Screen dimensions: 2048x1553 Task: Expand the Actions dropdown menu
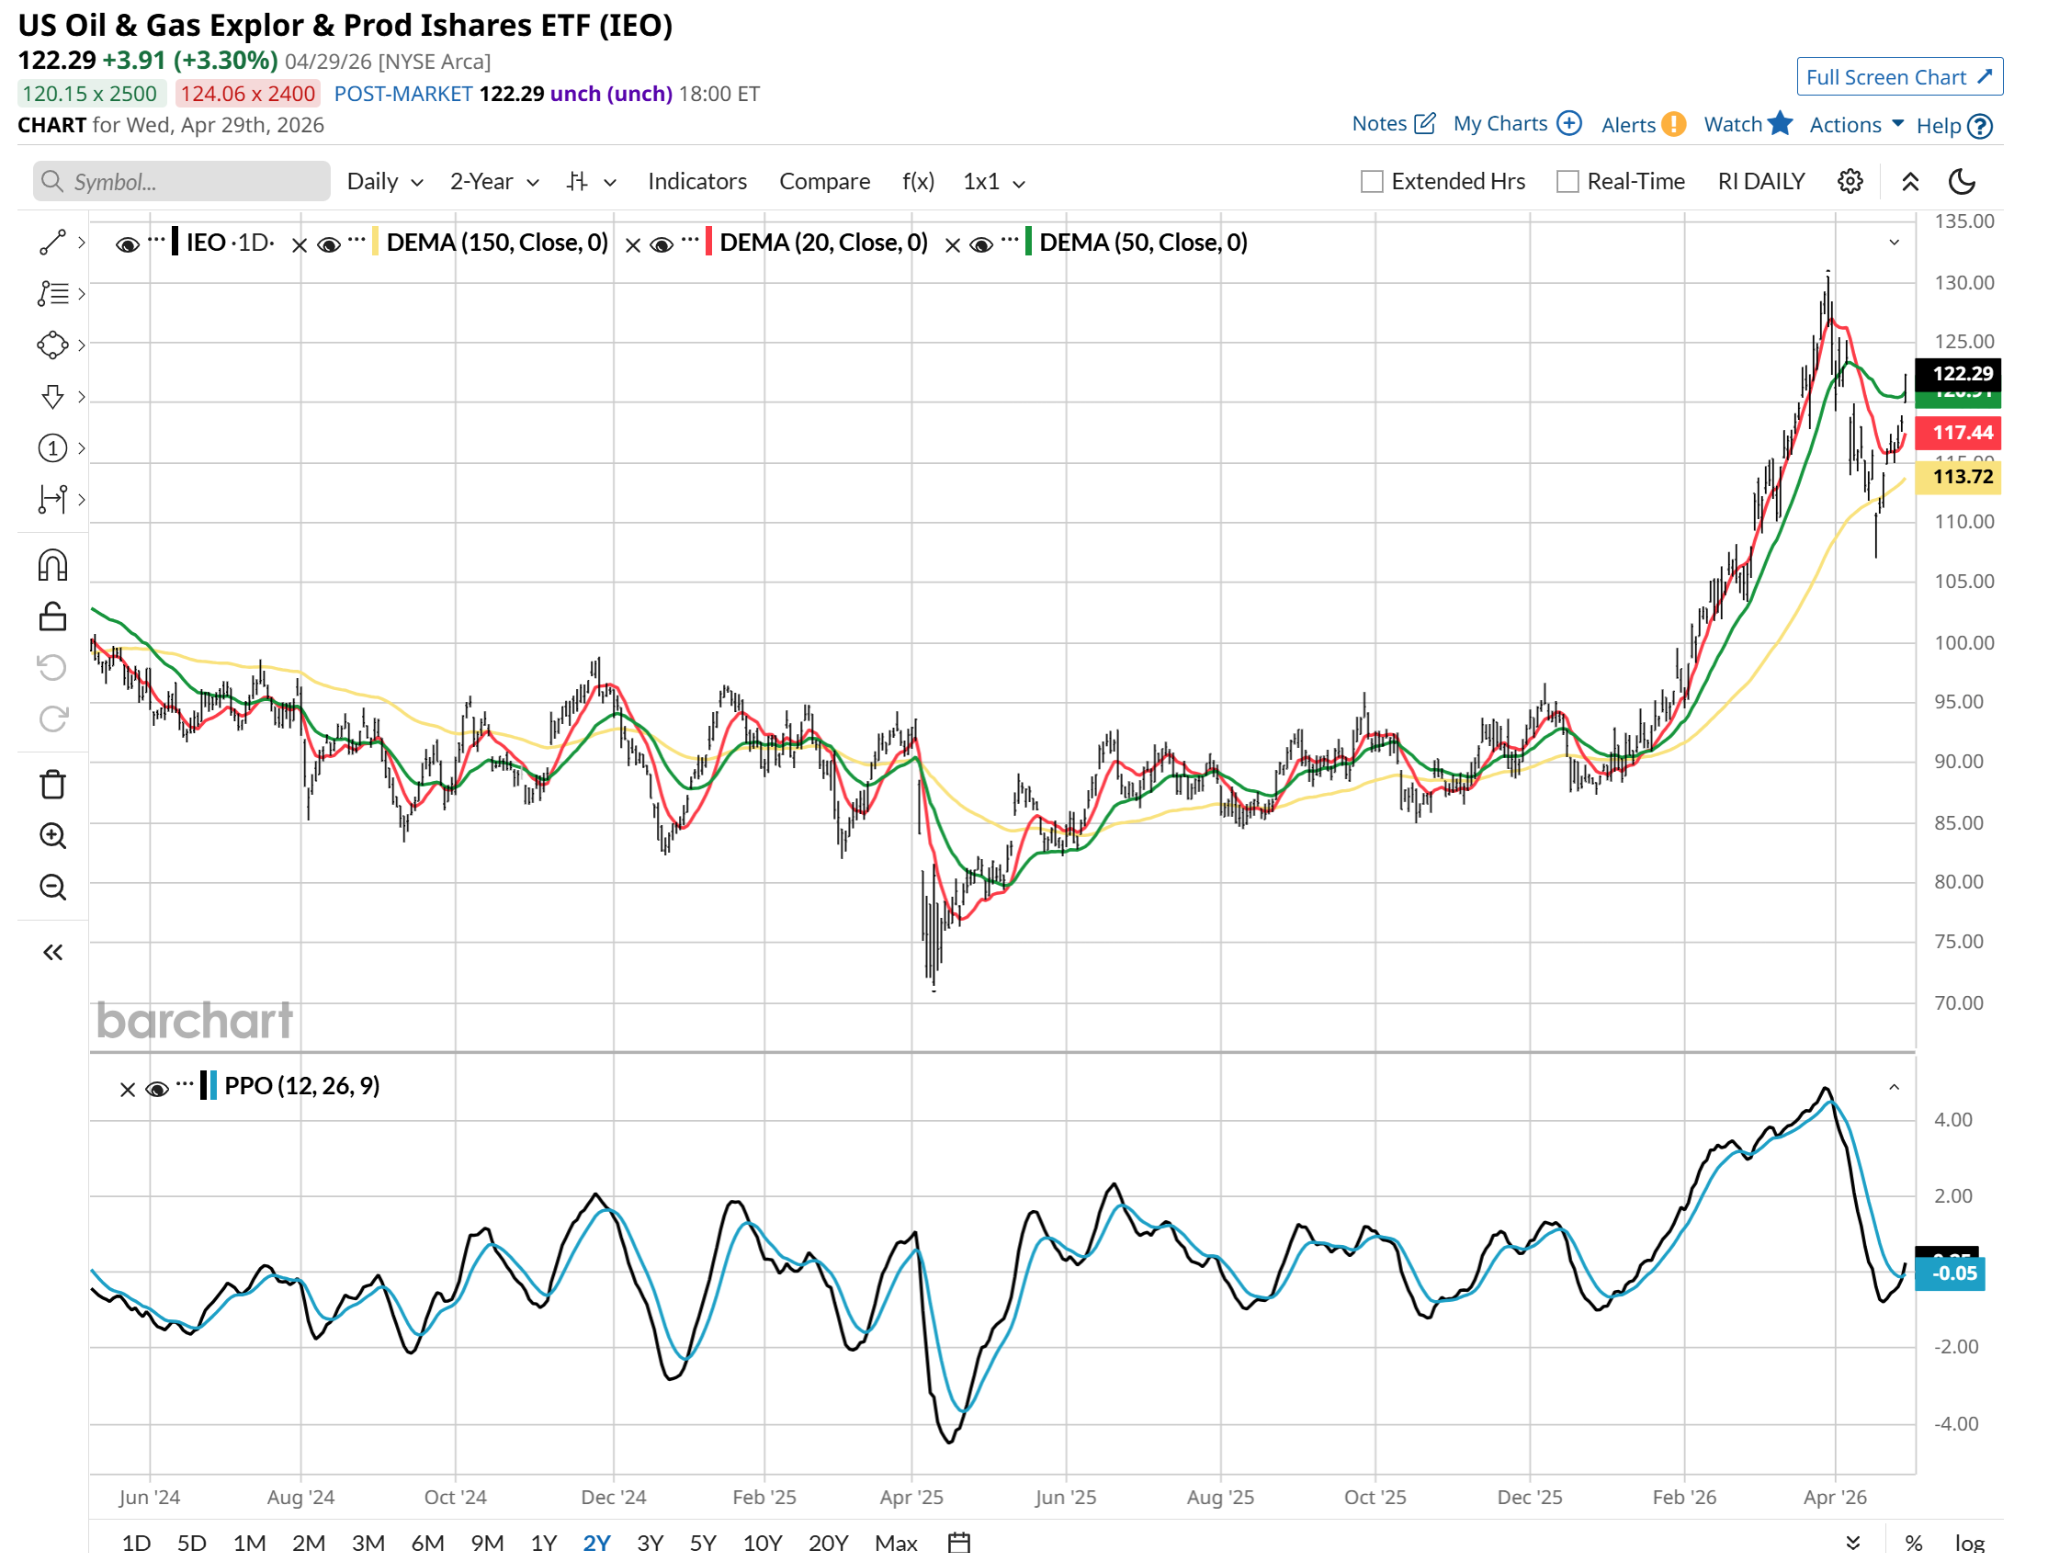click(1856, 124)
